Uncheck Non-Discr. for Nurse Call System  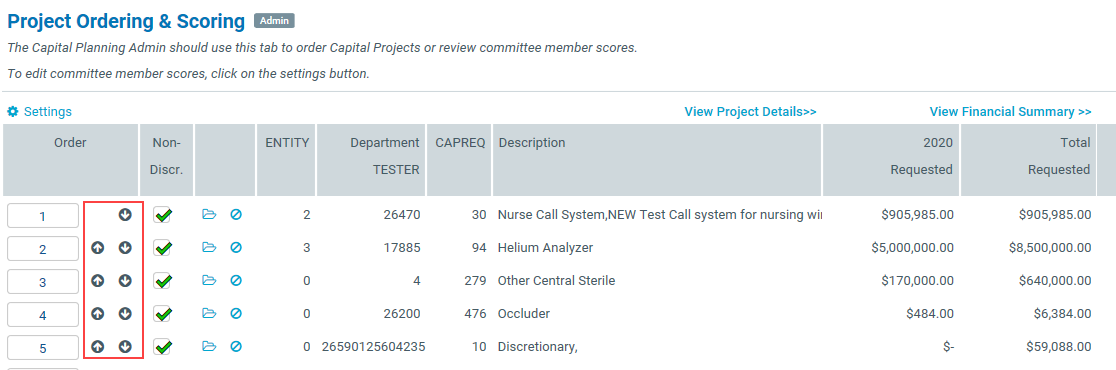(163, 215)
